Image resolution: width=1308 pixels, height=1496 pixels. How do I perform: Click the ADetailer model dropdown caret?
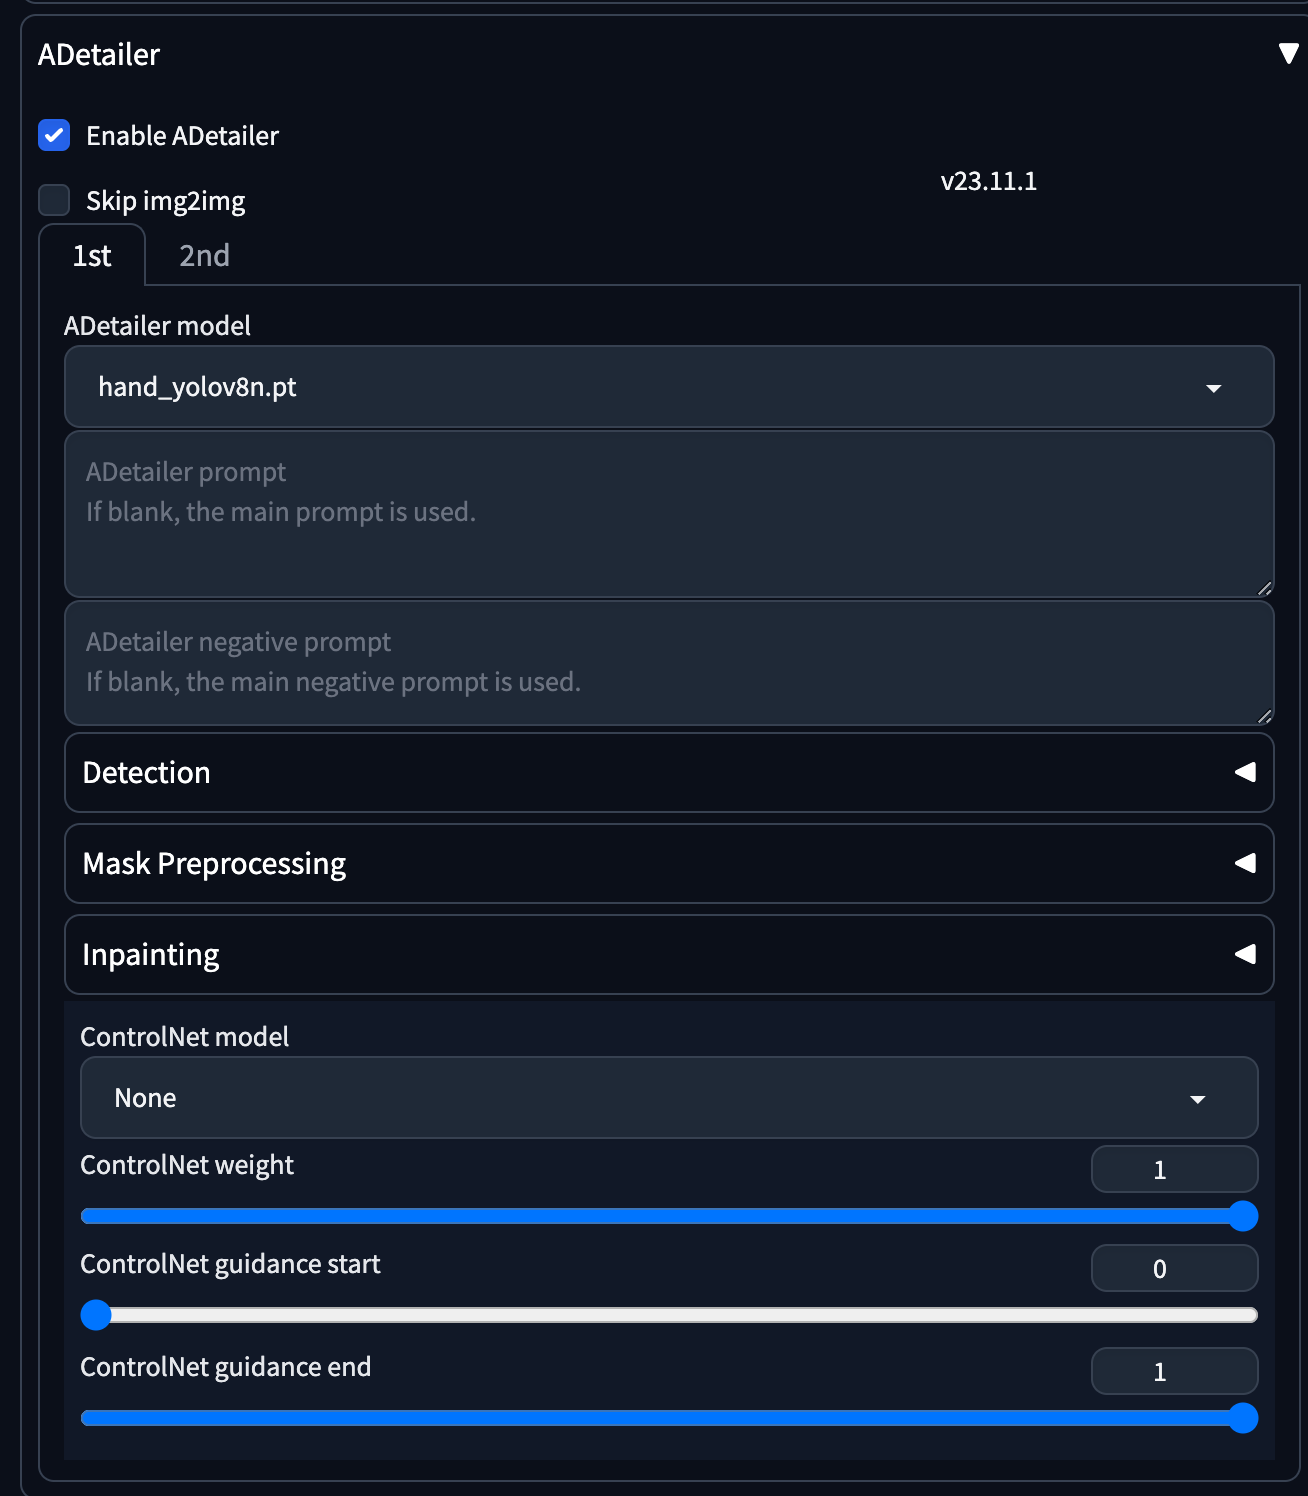pos(1214,388)
